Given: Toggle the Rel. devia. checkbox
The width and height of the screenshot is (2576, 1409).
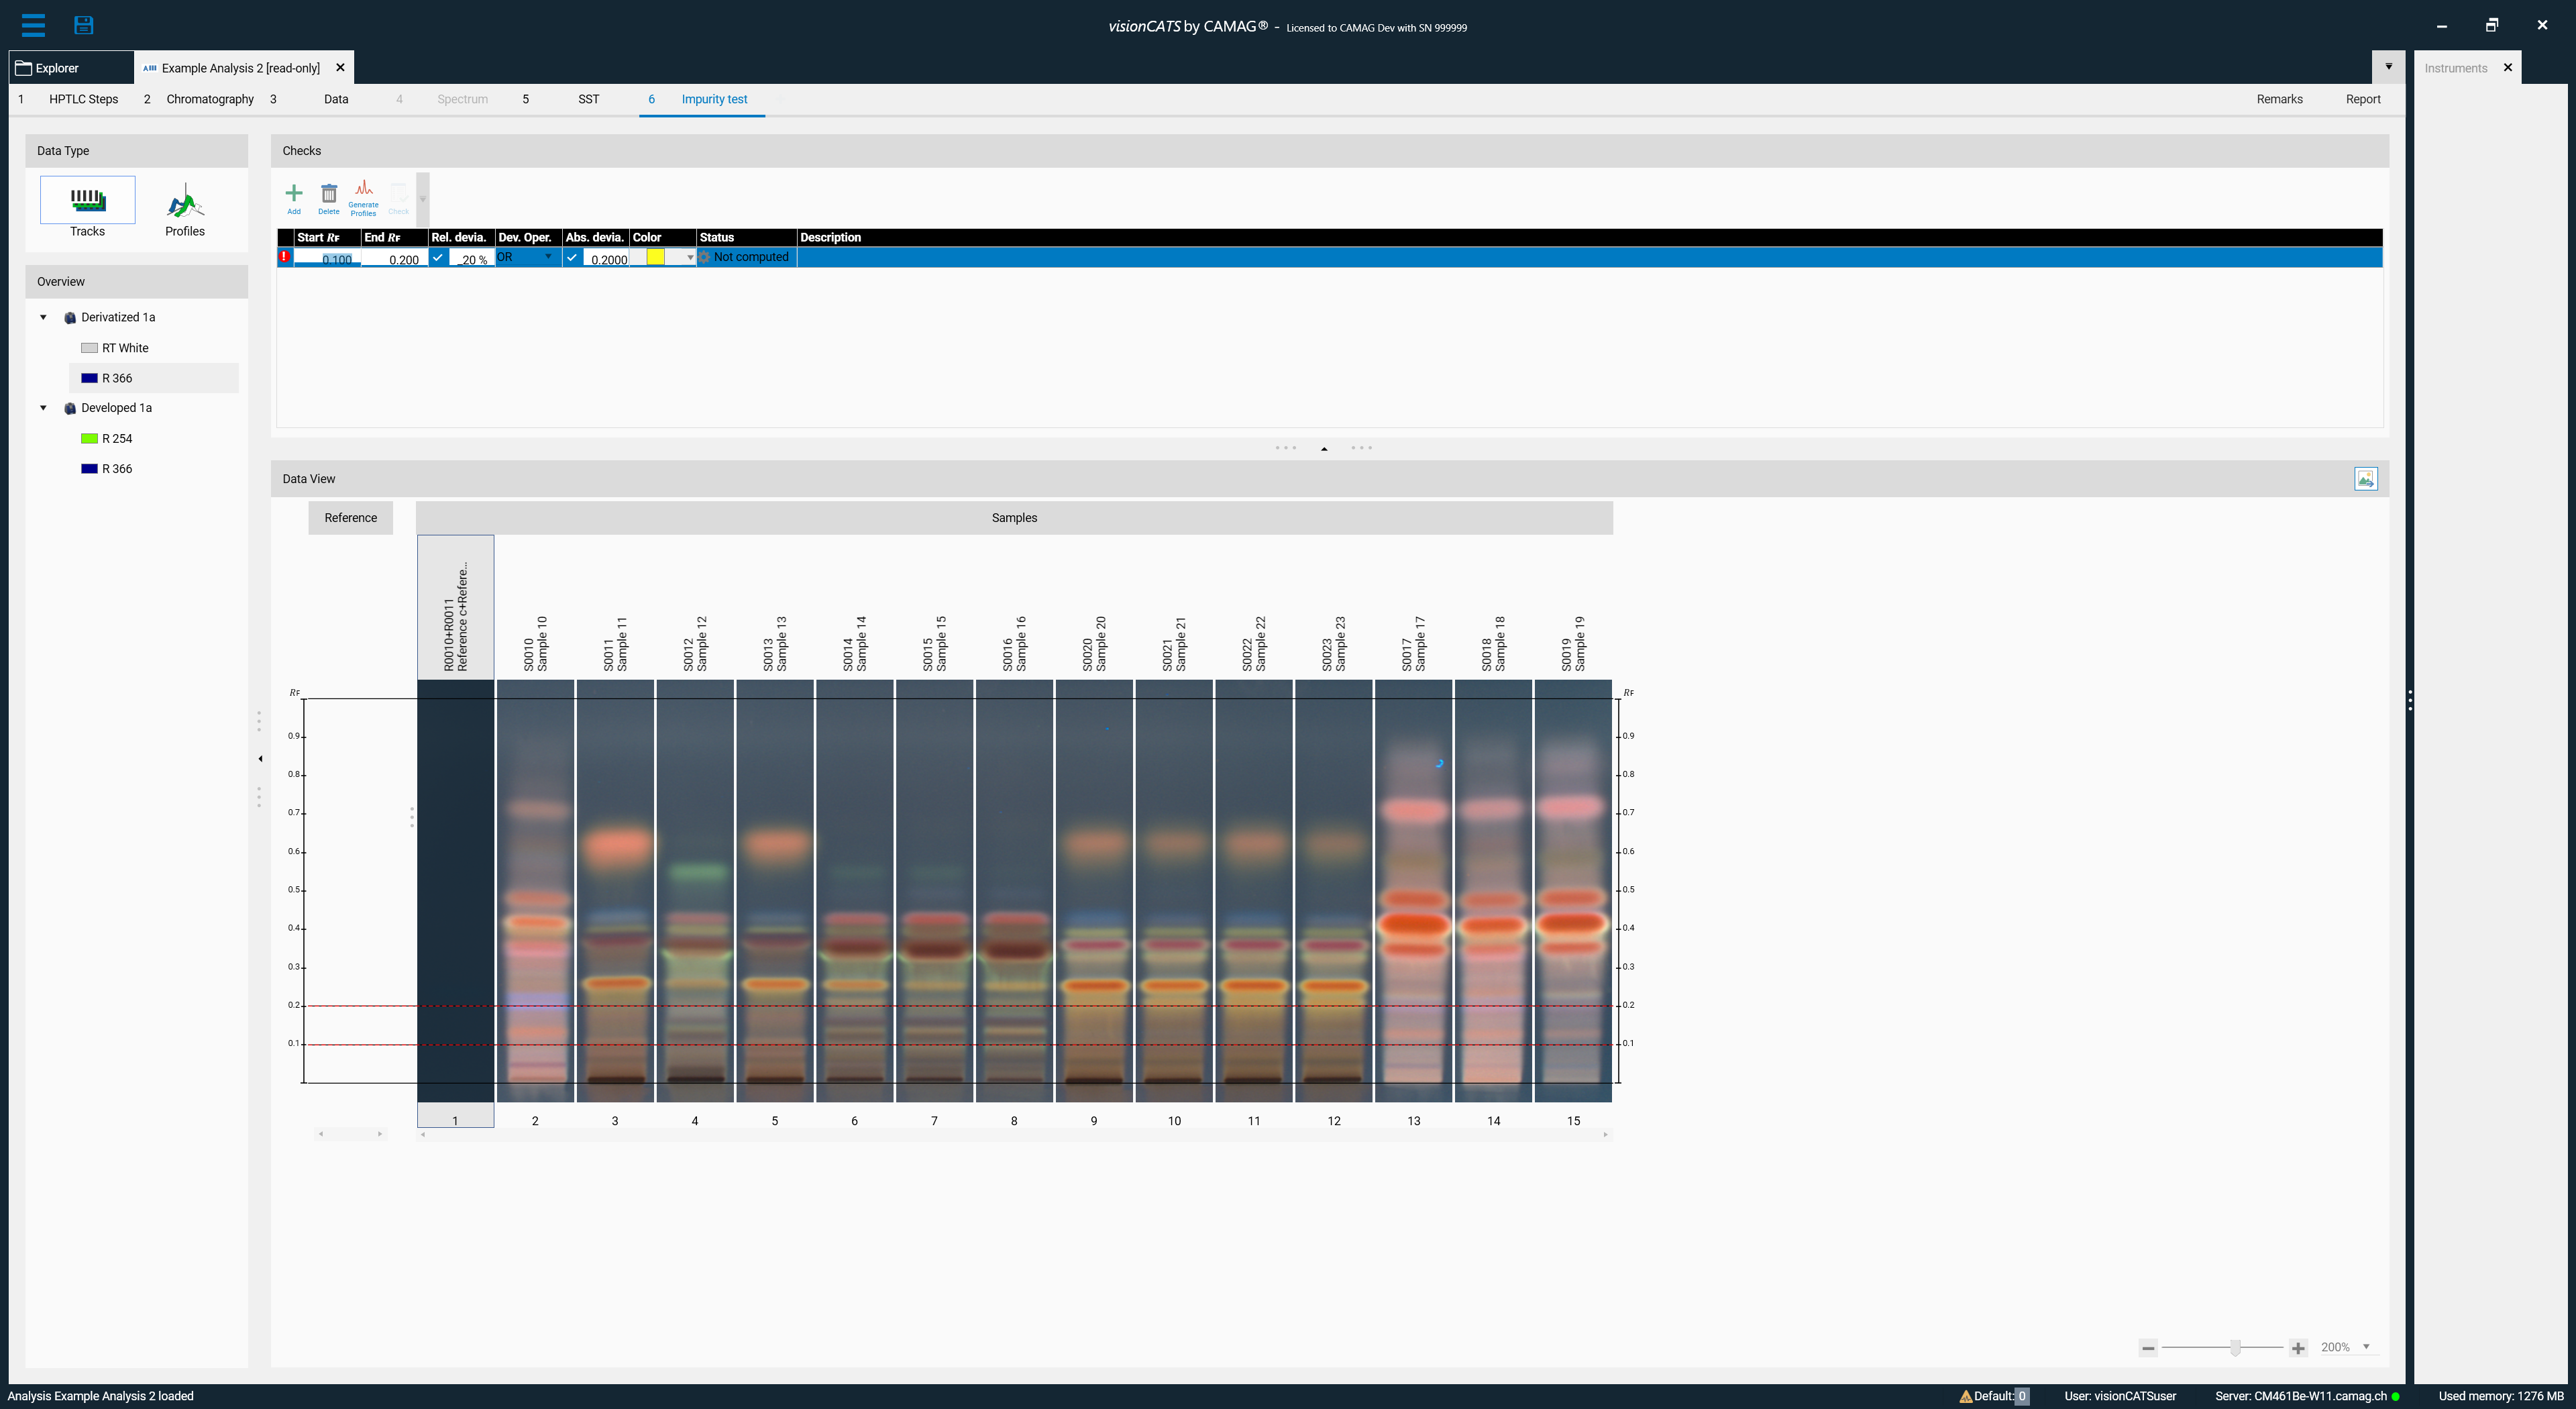Looking at the screenshot, I should (x=438, y=258).
